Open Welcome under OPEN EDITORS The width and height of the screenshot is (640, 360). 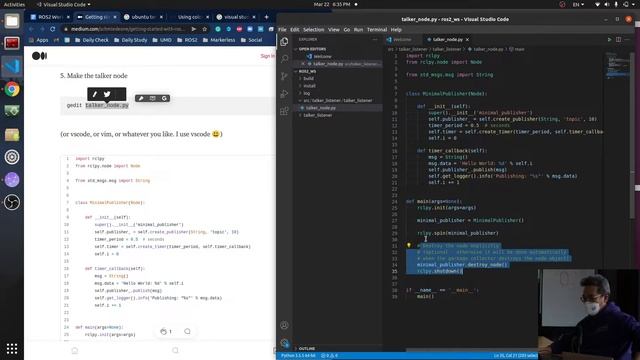tap(338, 56)
